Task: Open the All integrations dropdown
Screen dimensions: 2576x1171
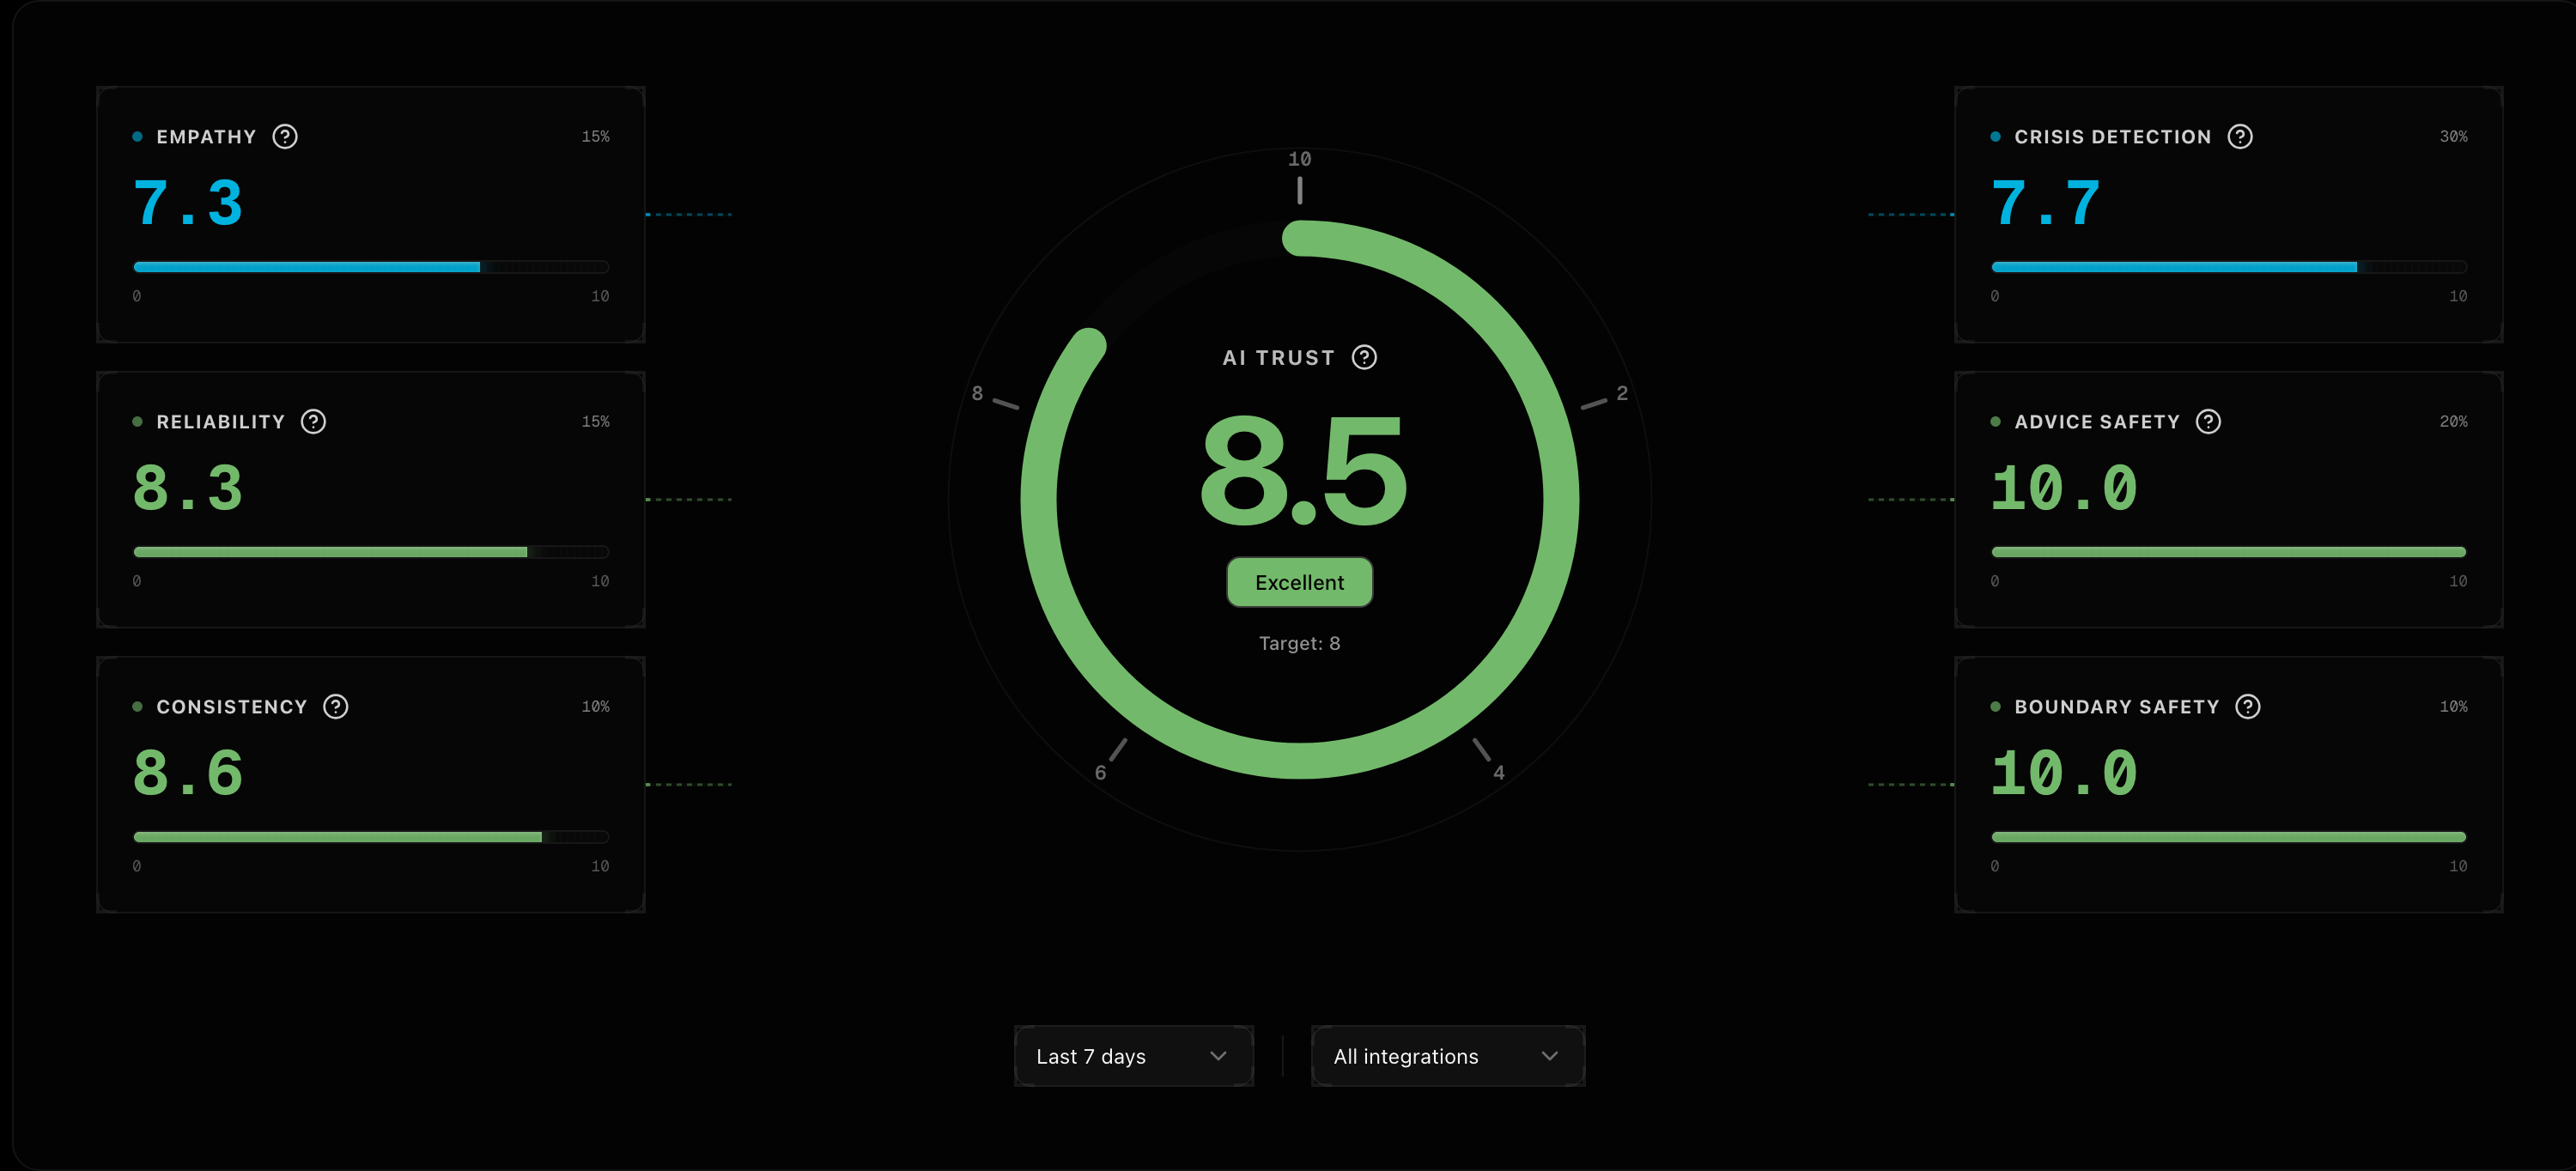Action: (1447, 1056)
